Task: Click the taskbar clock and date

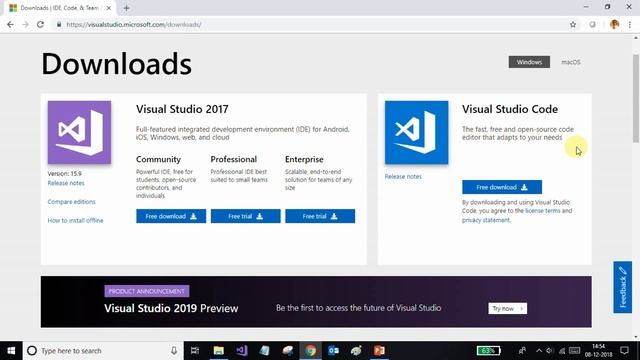Action: click(x=598, y=351)
